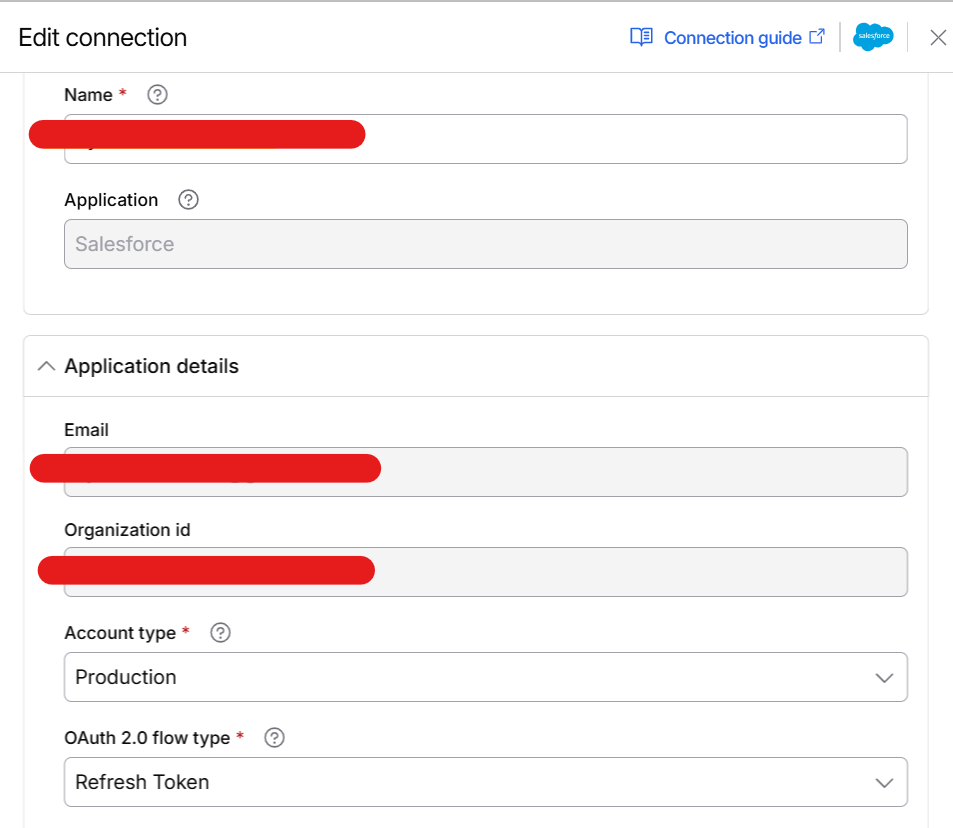Click the Edit connection dialog title
This screenshot has height=828, width=953.
(102, 37)
